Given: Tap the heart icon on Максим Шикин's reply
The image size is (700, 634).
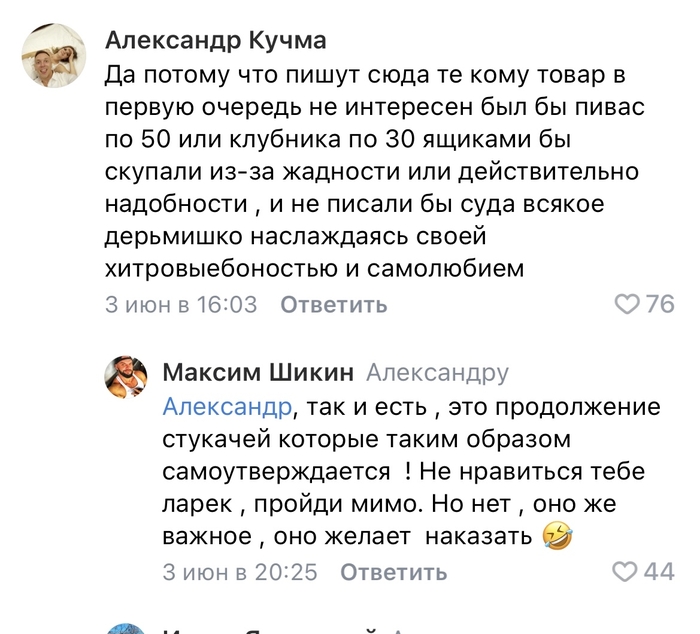Looking at the screenshot, I should [625, 572].
